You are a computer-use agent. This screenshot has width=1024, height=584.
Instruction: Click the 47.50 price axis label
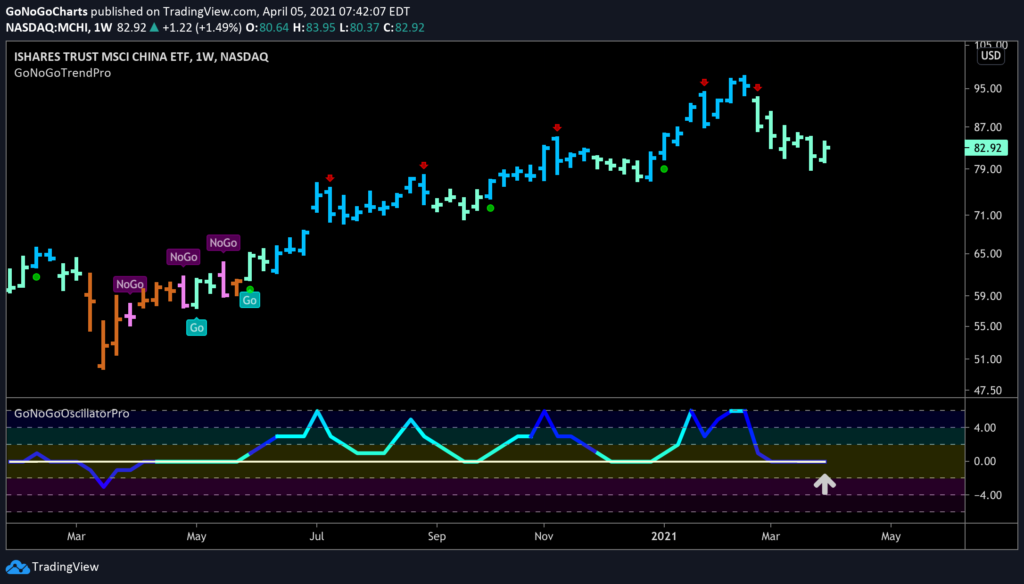click(987, 390)
